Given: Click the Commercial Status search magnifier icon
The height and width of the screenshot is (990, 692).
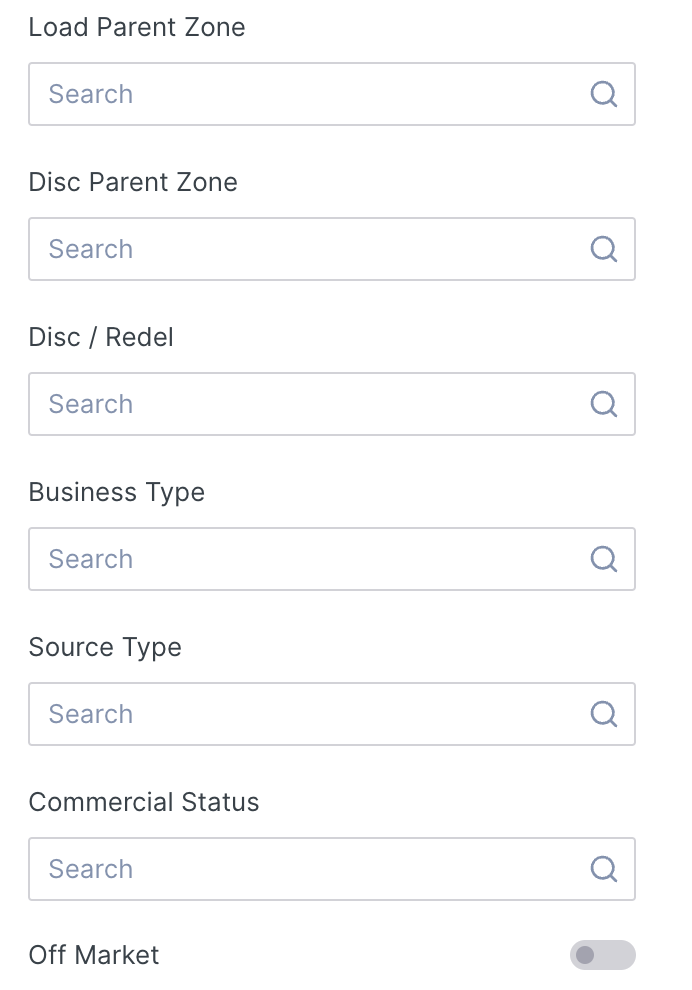Looking at the screenshot, I should point(603,869).
